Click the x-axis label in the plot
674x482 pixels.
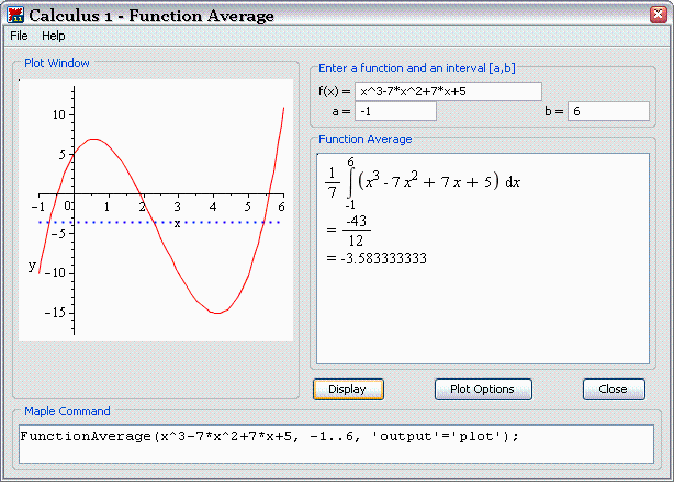tap(177, 223)
